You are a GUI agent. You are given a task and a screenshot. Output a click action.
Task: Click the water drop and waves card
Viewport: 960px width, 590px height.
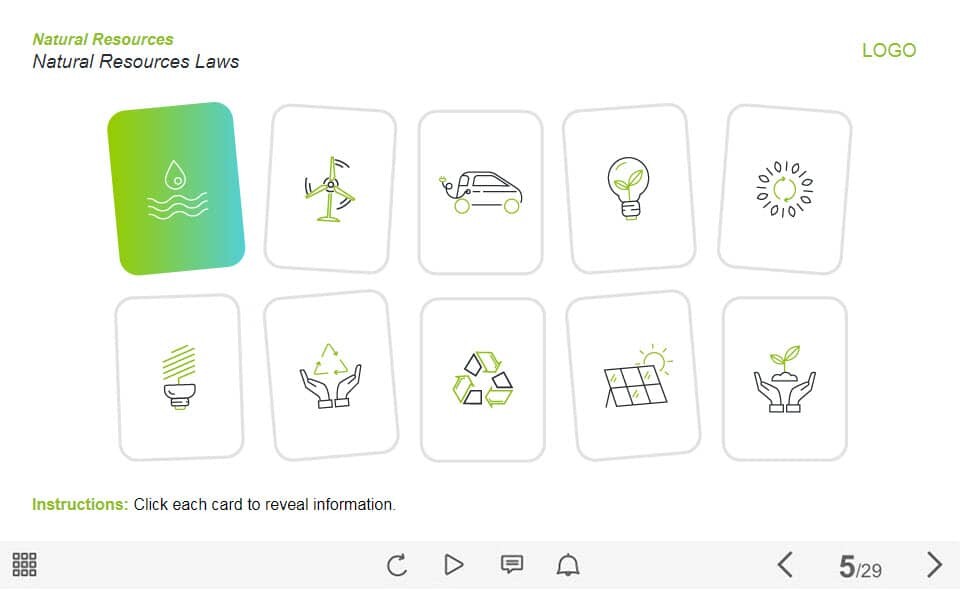pos(176,189)
